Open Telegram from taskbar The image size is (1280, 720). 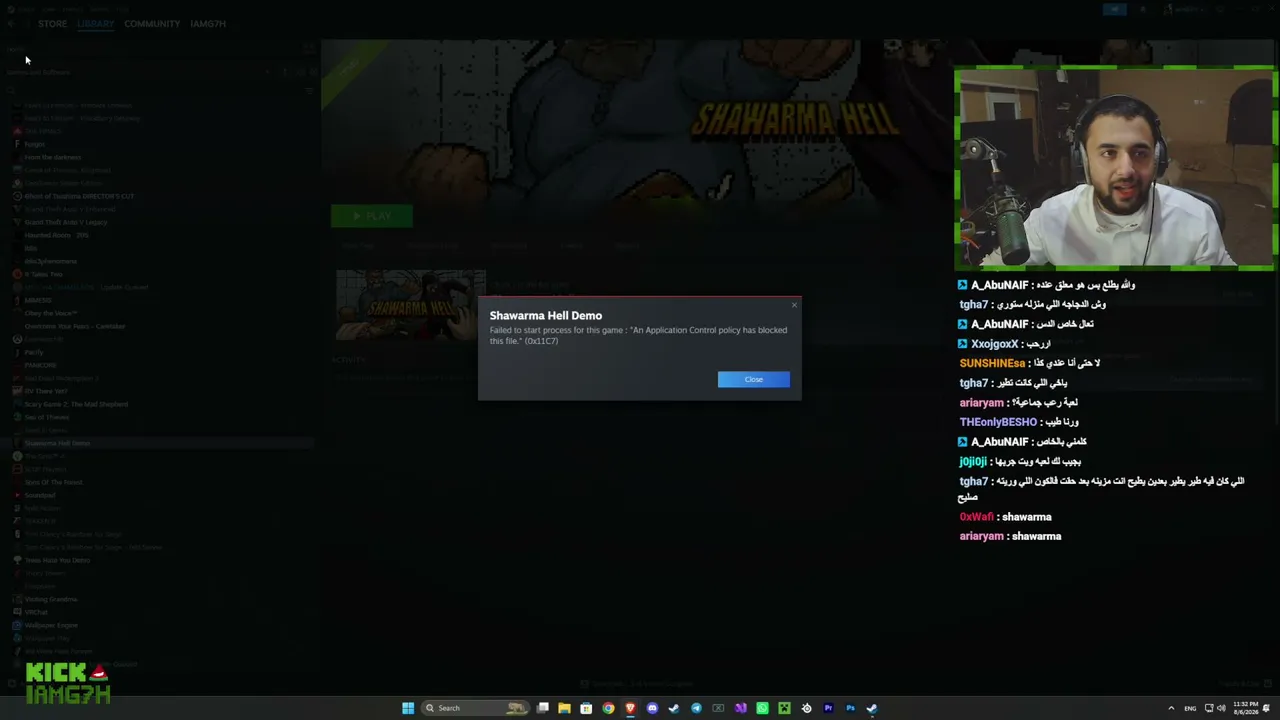tap(696, 708)
